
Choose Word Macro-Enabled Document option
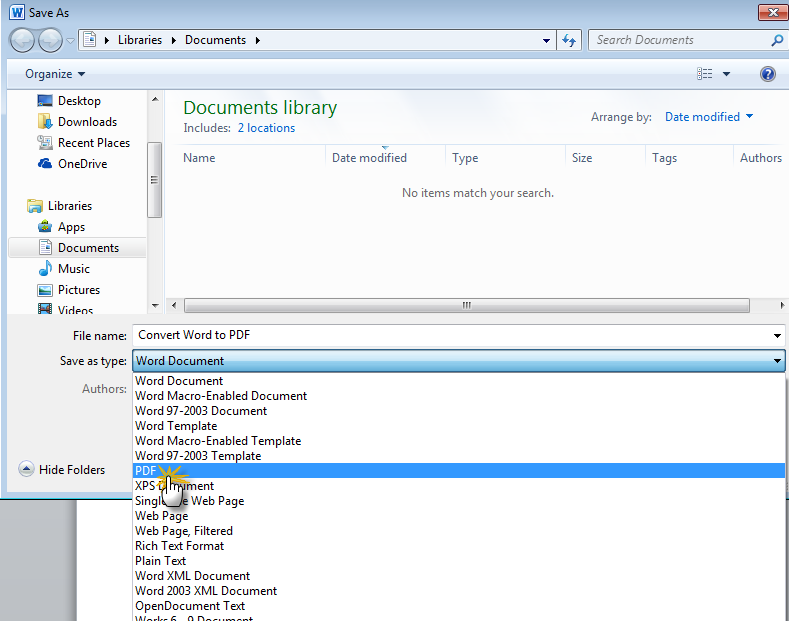pyautogui.click(x=459, y=396)
